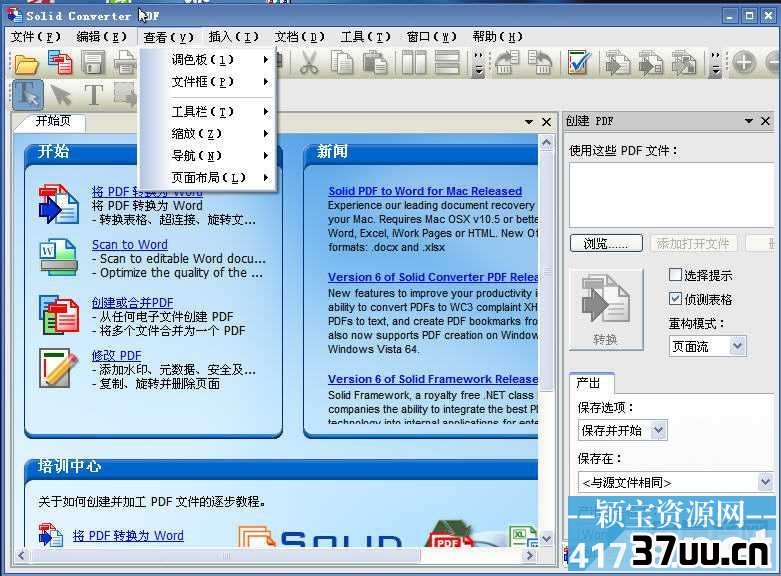This screenshot has height=576, width=781.
Task: Click the third convert document icon
Action: pyautogui.click(x=684, y=63)
